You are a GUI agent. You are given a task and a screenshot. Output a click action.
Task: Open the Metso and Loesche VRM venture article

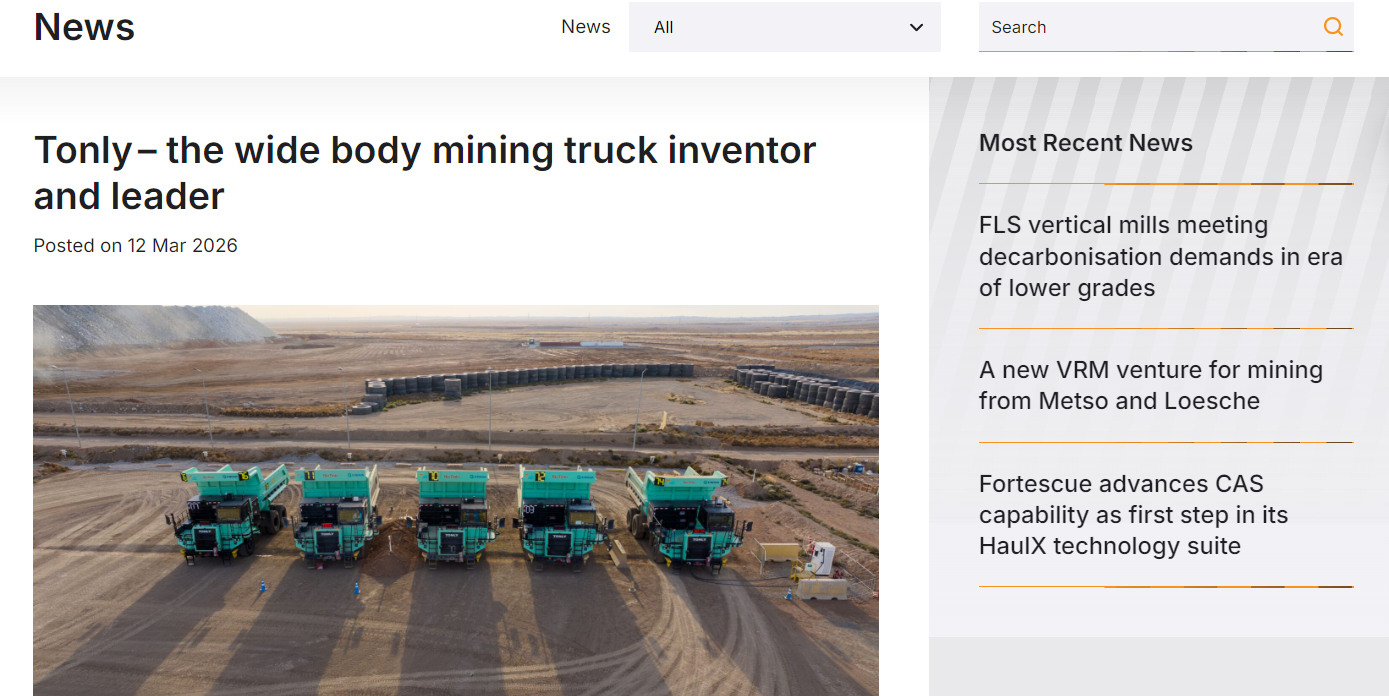point(1150,385)
